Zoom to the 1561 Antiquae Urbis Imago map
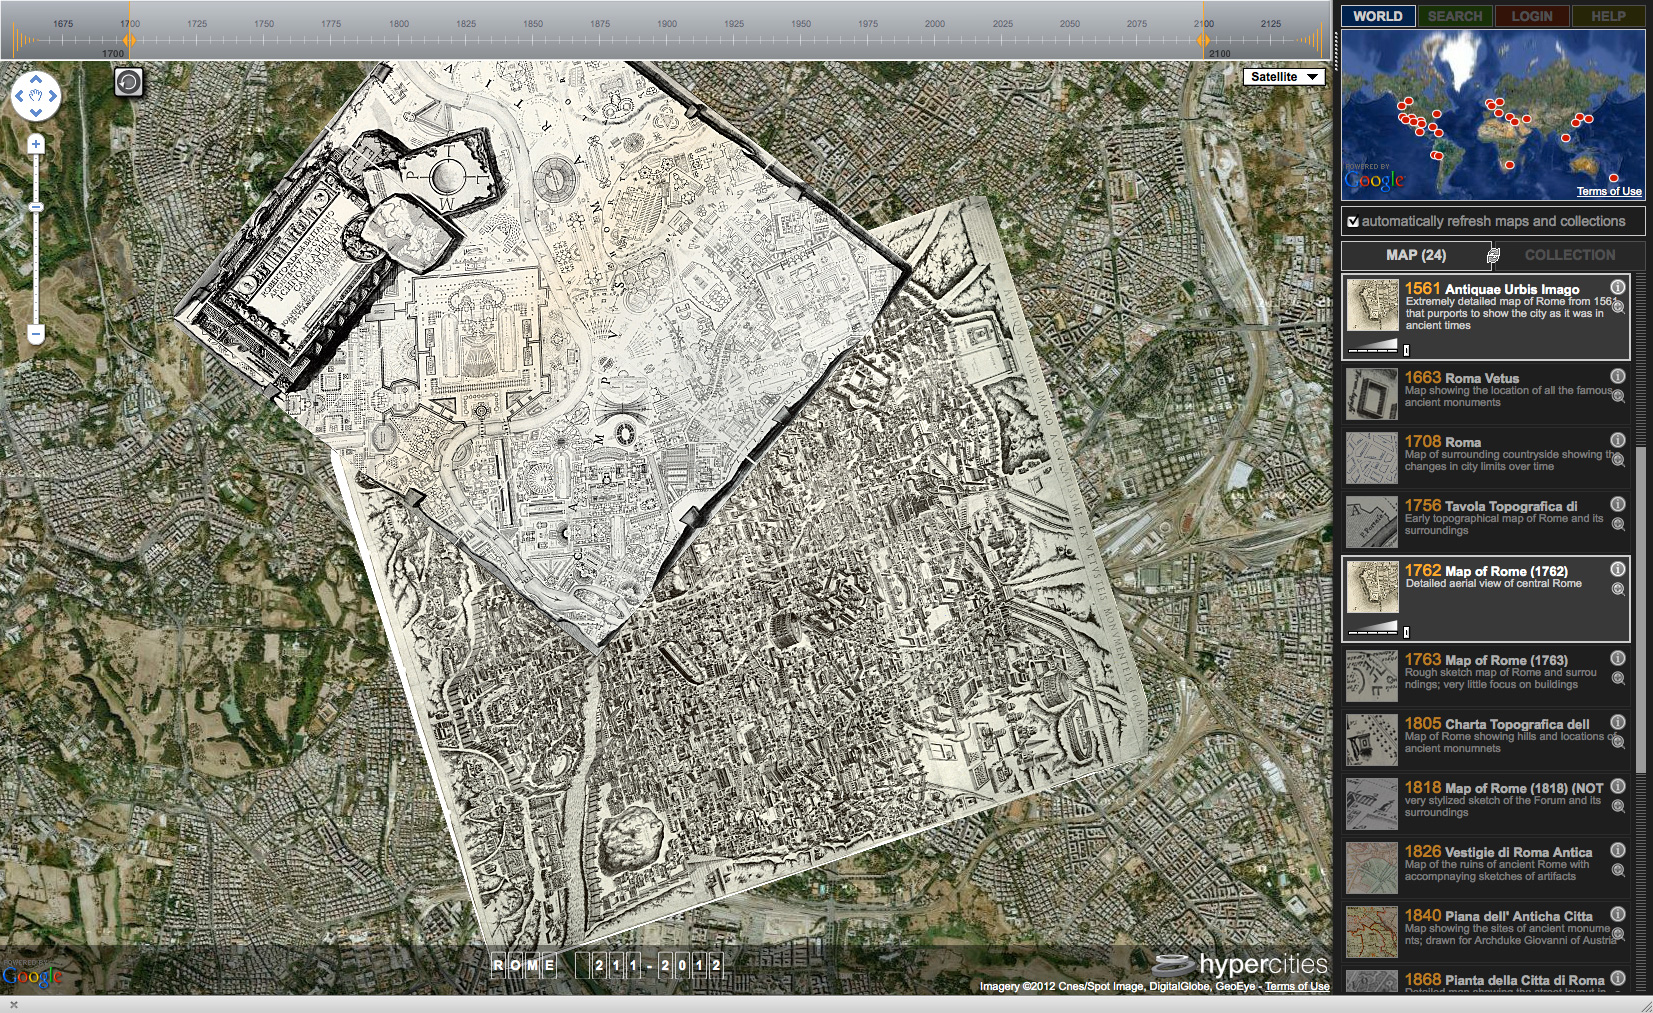This screenshot has width=1653, height=1013. click(x=1618, y=308)
